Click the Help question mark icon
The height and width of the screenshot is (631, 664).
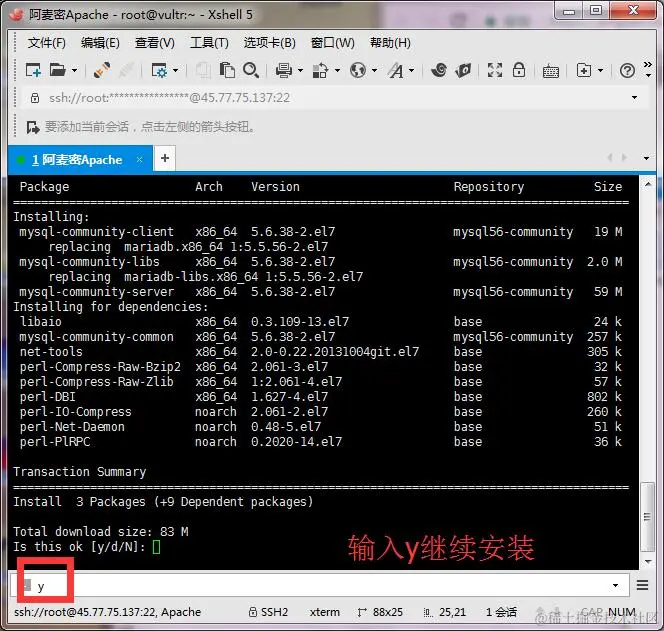627,70
